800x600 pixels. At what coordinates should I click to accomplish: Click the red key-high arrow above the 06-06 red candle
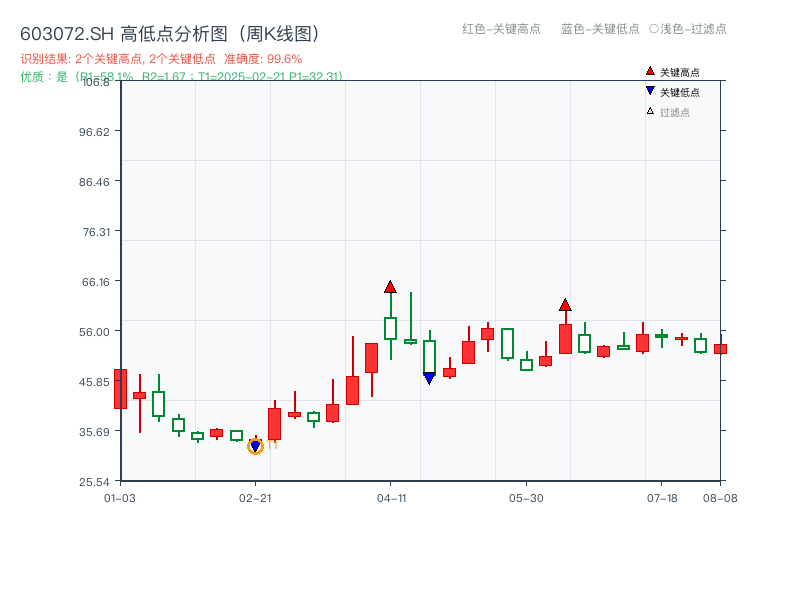pyautogui.click(x=566, y=305)
